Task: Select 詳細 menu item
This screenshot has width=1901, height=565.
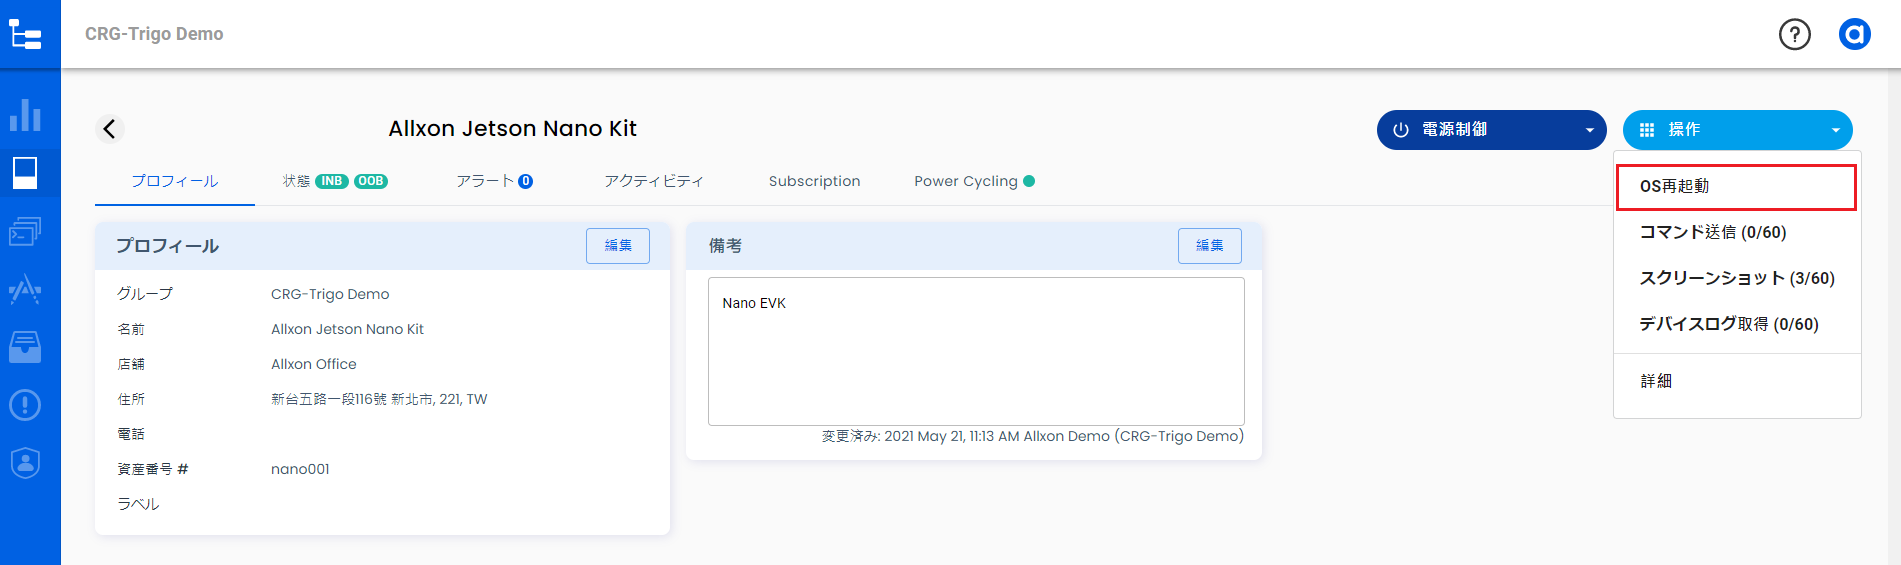Action: (1737, 381)
